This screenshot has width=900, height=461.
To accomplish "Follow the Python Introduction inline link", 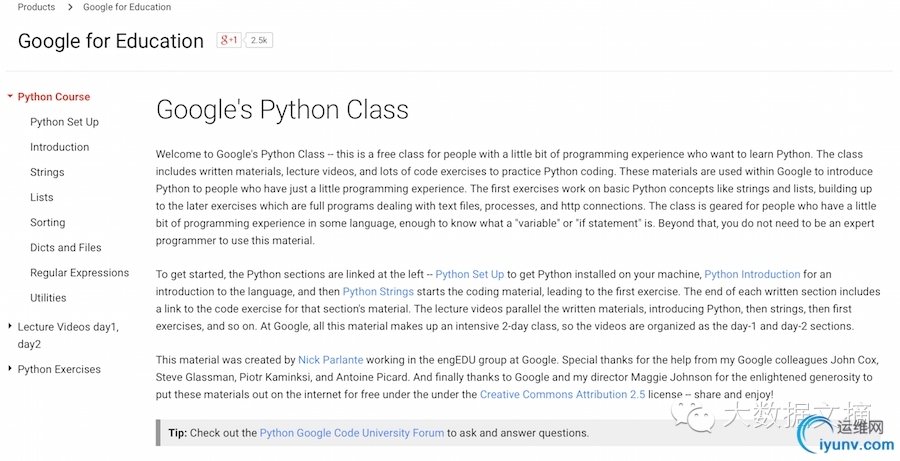I will 752,274.
